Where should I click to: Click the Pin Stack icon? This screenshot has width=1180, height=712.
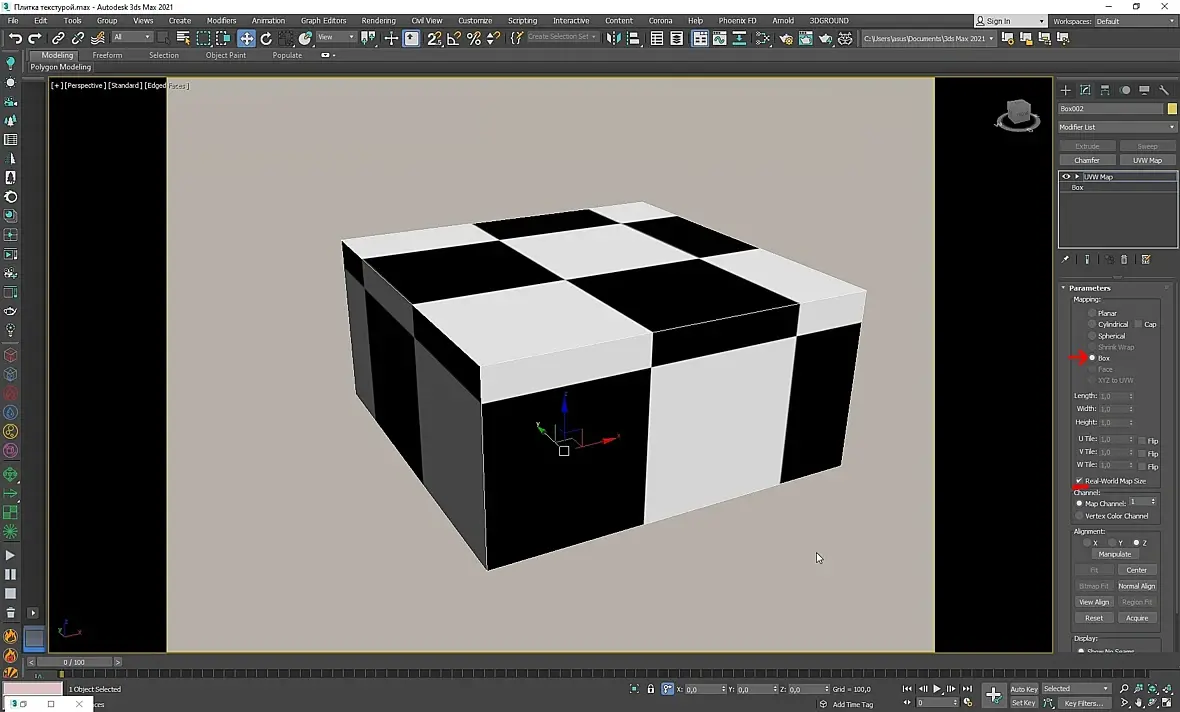pyautogui.click(x=1065, y=260)
